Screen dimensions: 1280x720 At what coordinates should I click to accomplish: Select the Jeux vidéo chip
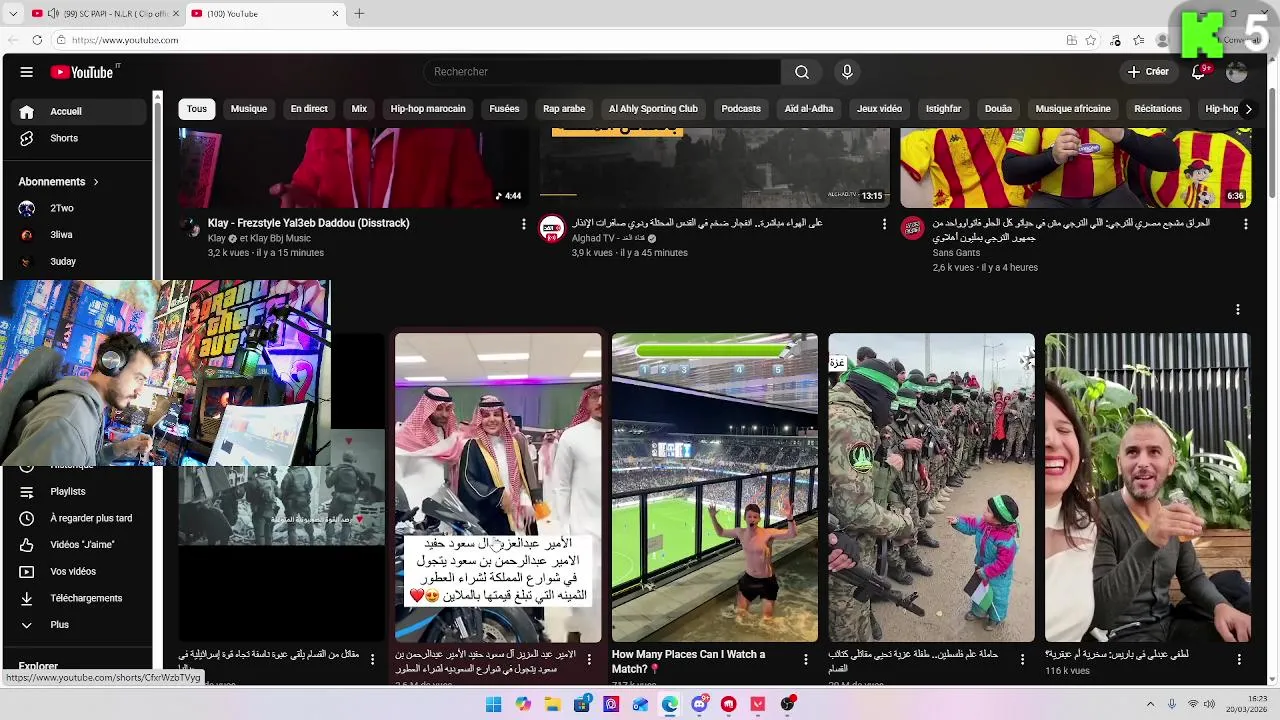coord(879,109)
